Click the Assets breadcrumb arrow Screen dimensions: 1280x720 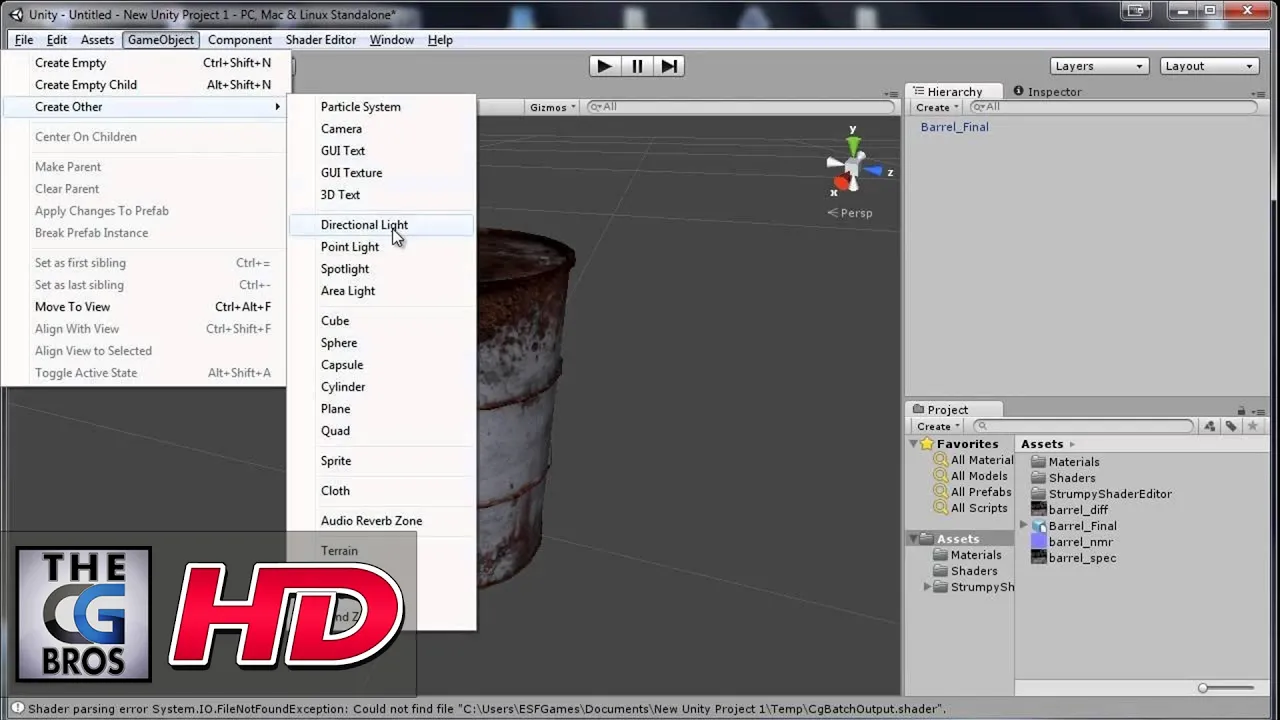(x=1072, y=444)
